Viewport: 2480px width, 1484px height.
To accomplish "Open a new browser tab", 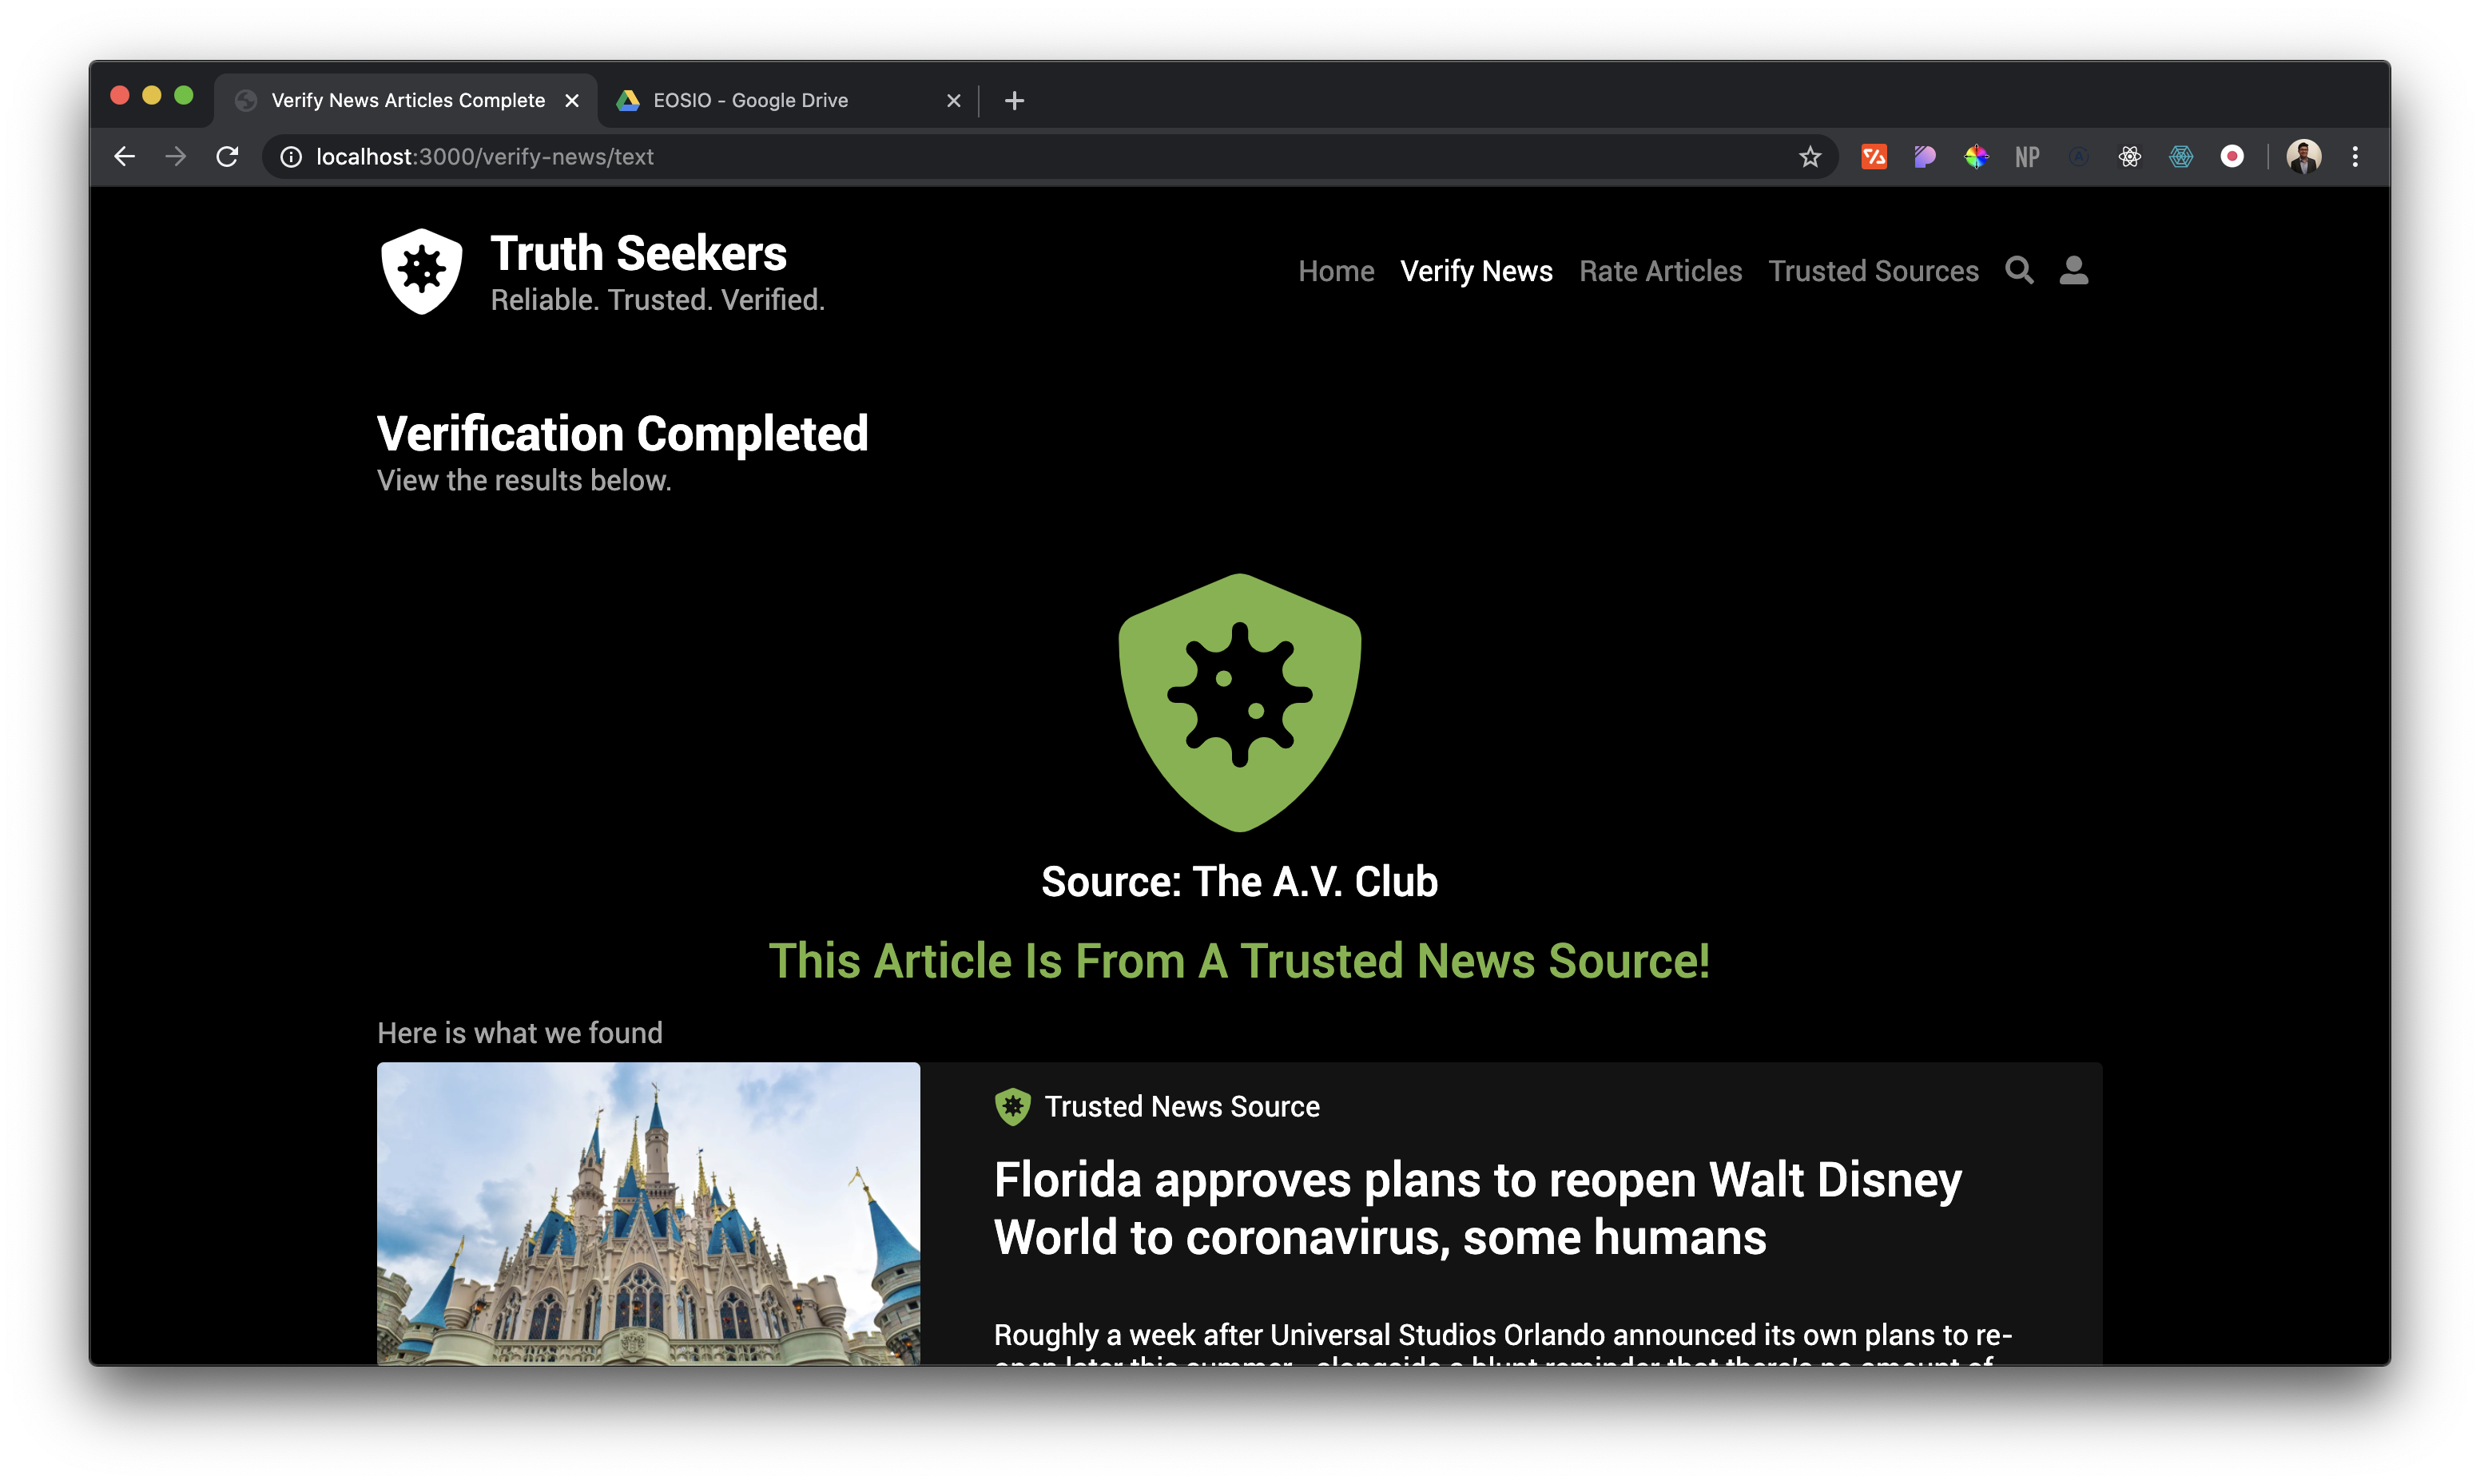I will [x=1014, y=100].
